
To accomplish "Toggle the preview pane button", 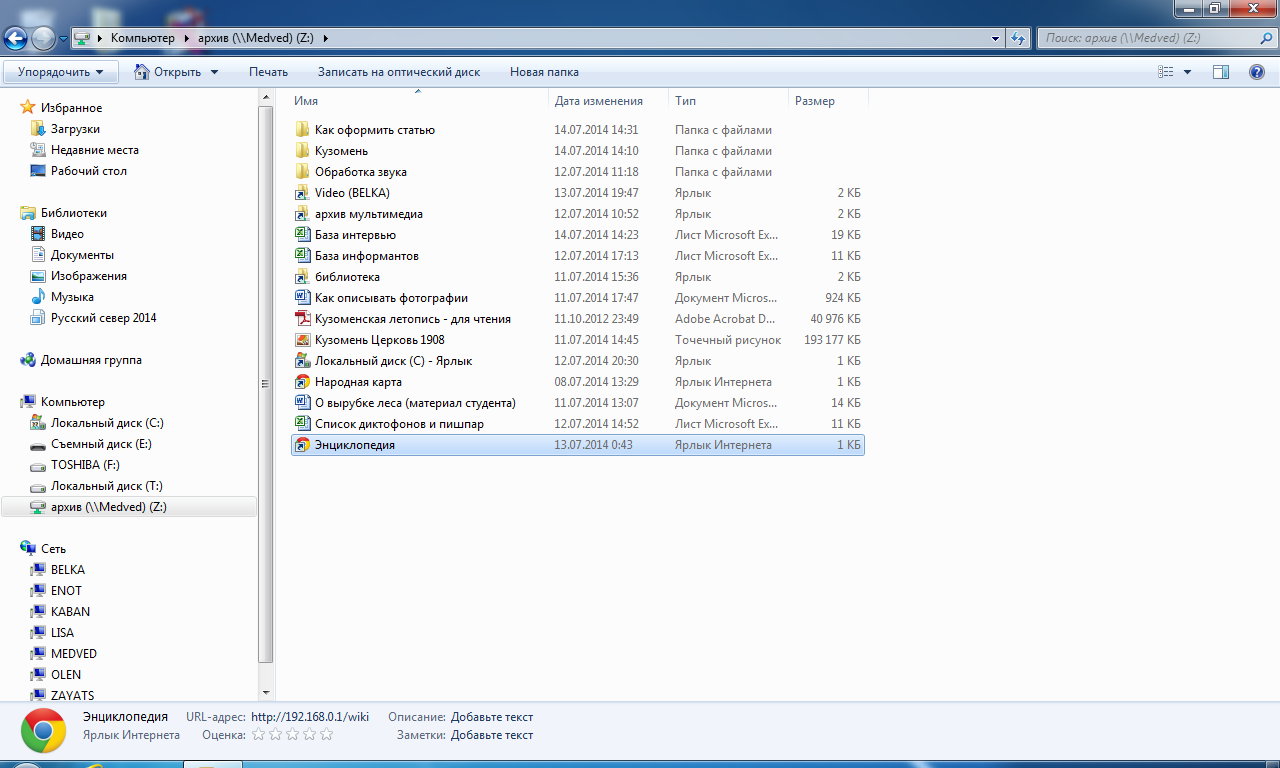I will coord(1220,72).
